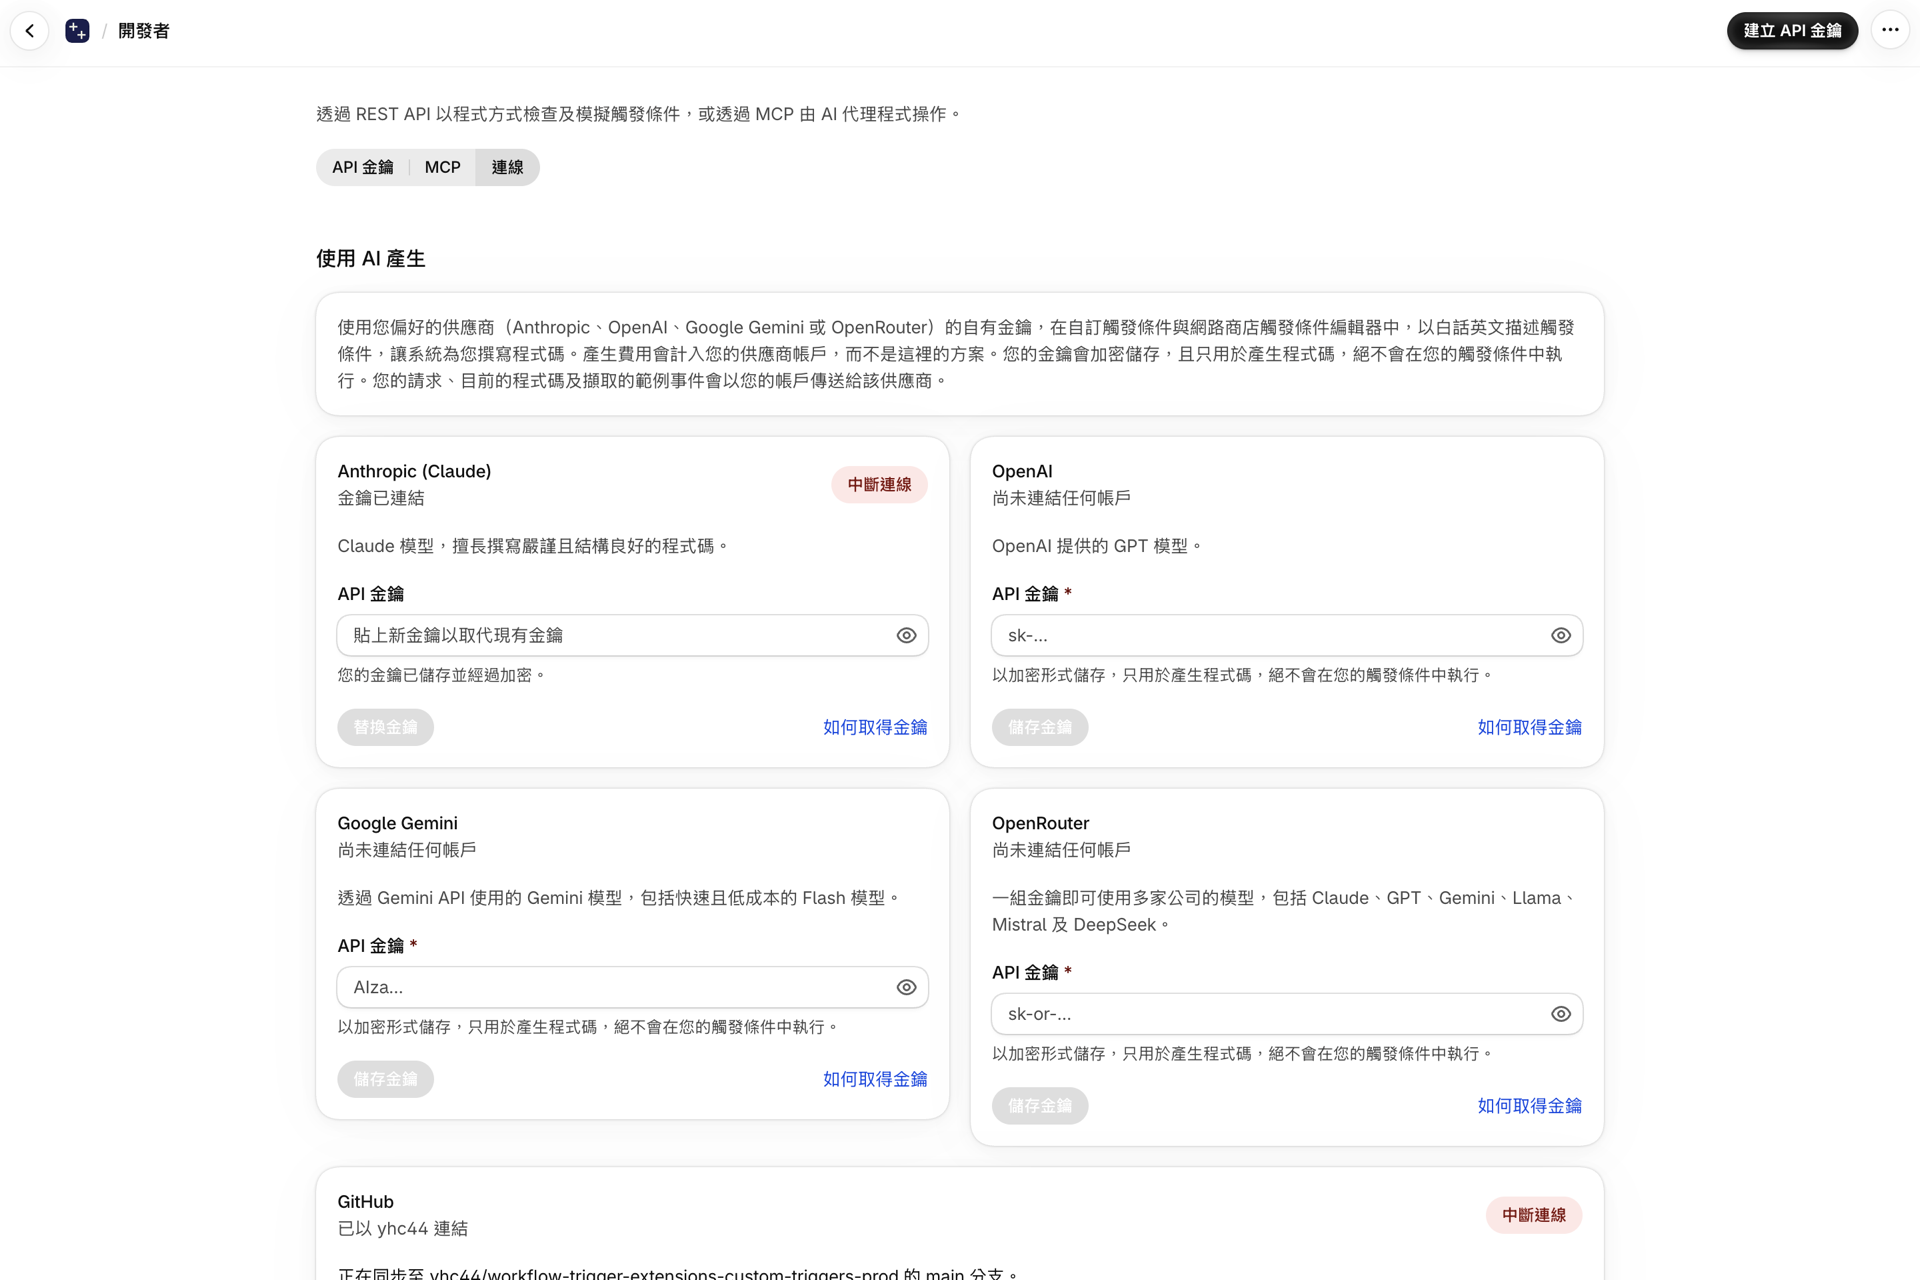Disconnect Anthropic via 中斷連線 button
This screenshot has width=1920, height=1280.
pos(879,485)
